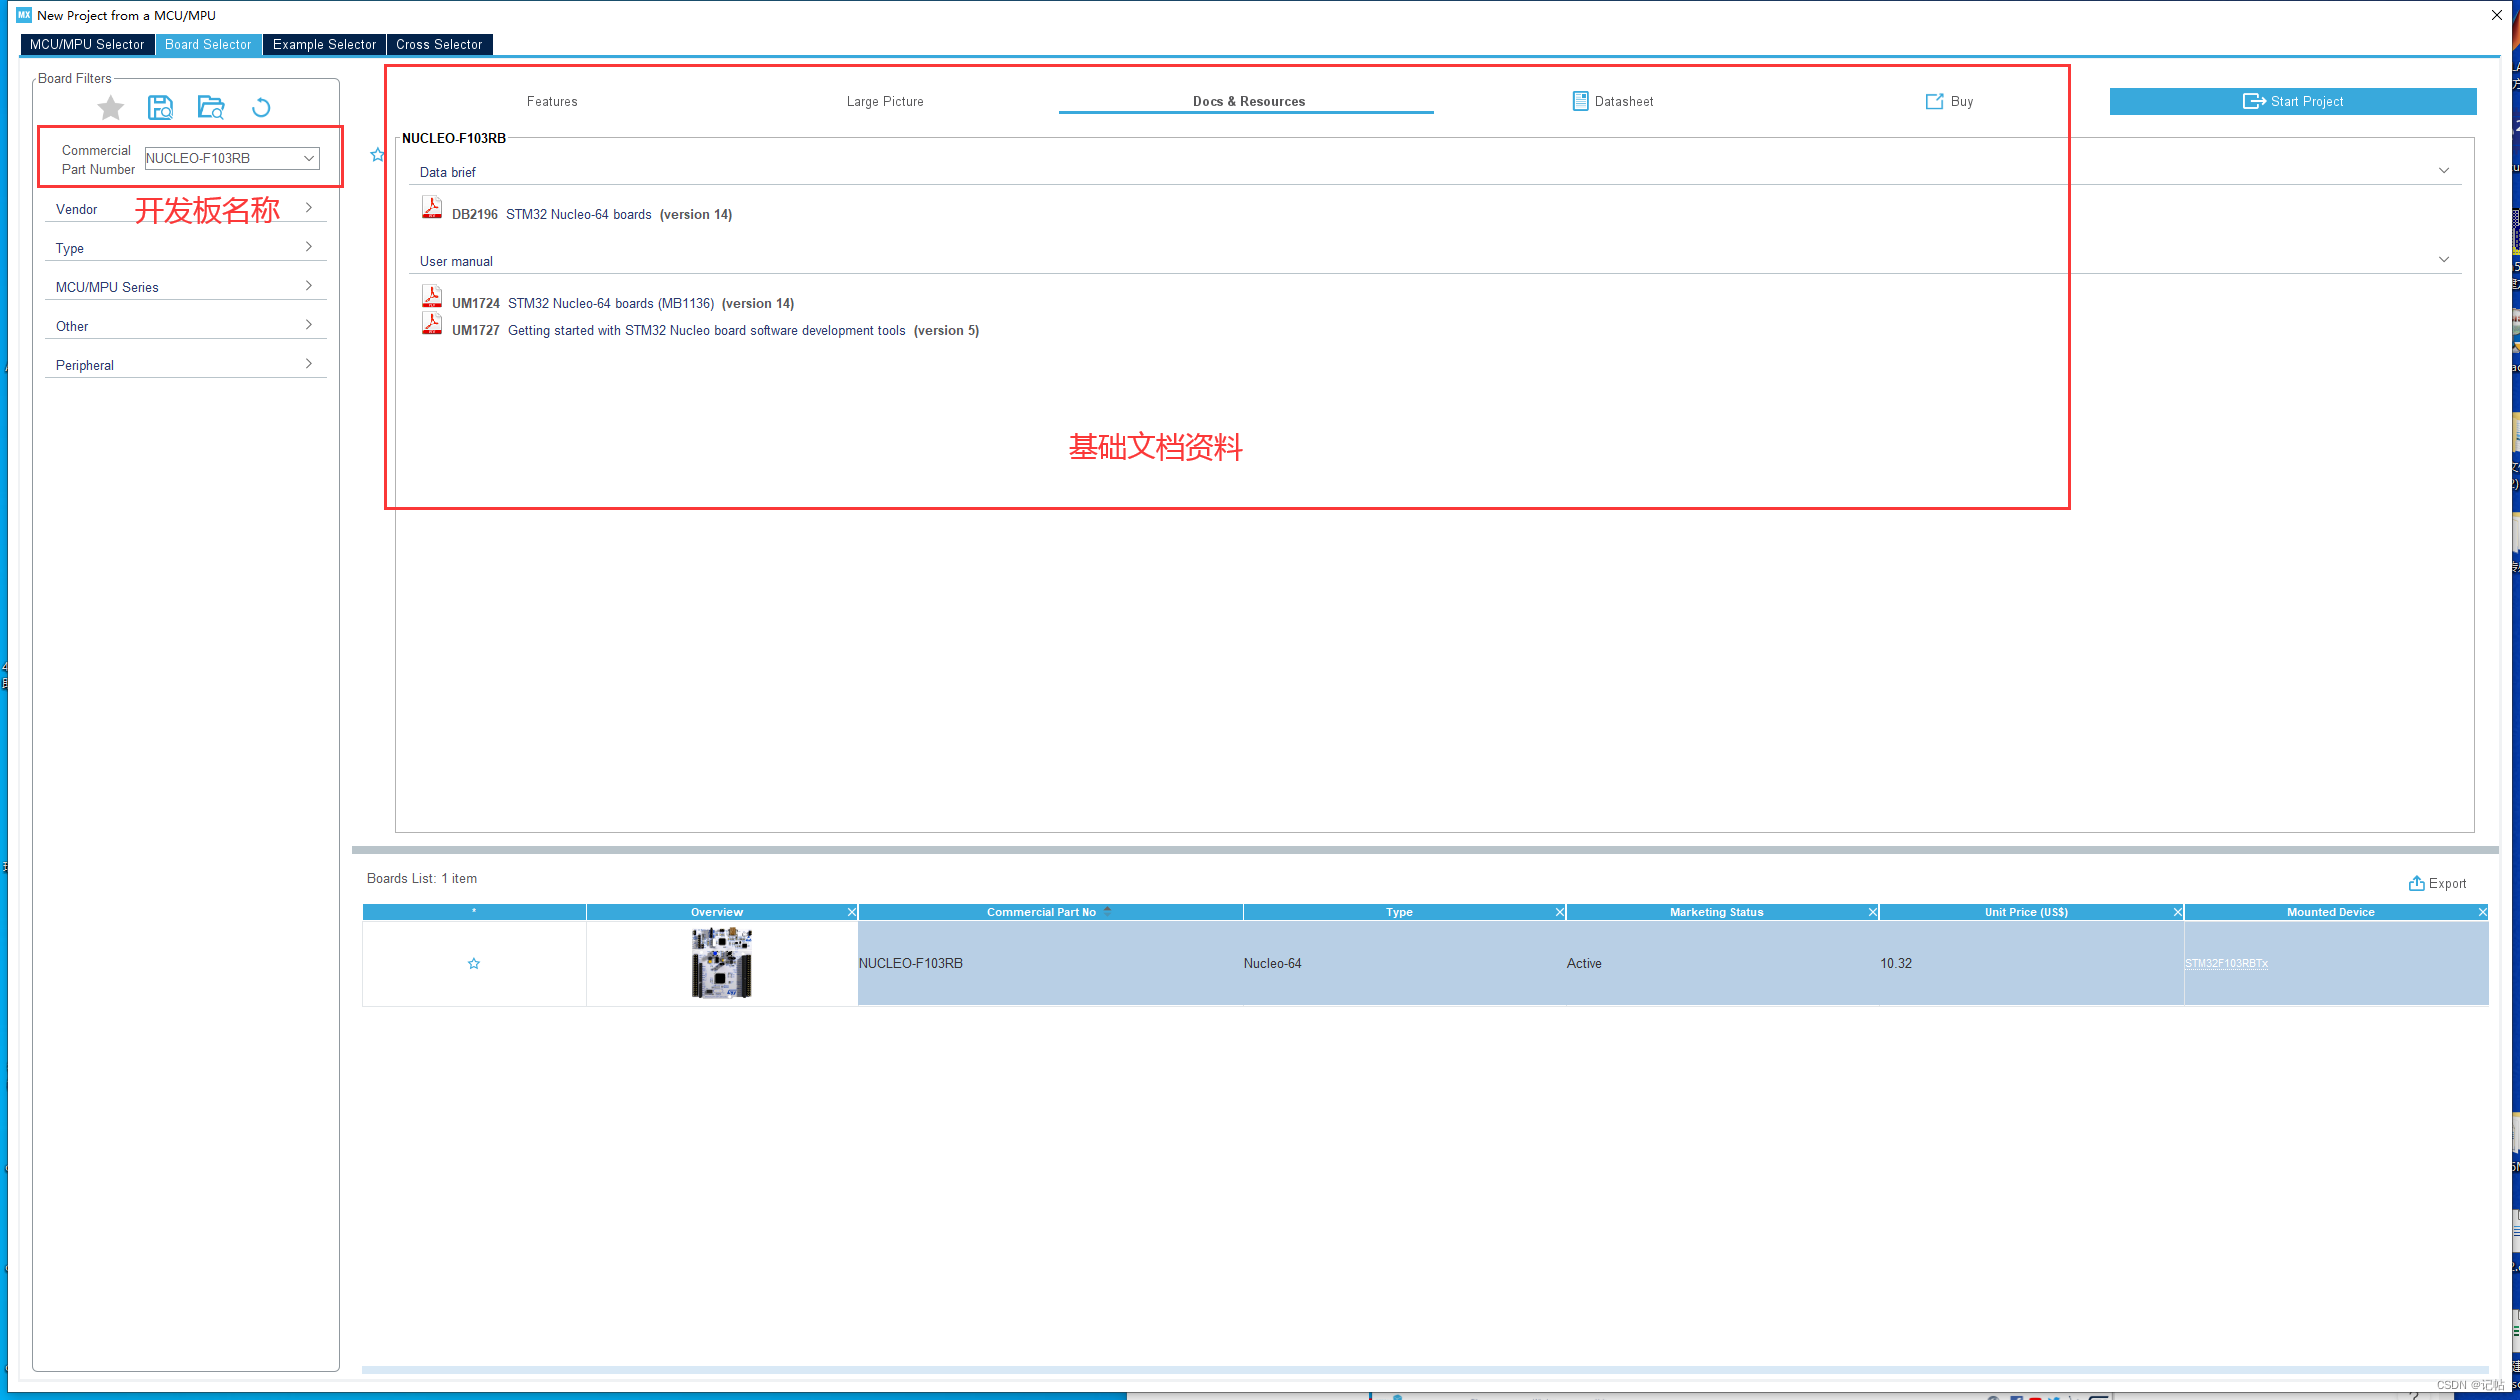Click the PDF icon for UM1724 user manual
This screenshot has width=2520, height=1400.
click(429, 300)
